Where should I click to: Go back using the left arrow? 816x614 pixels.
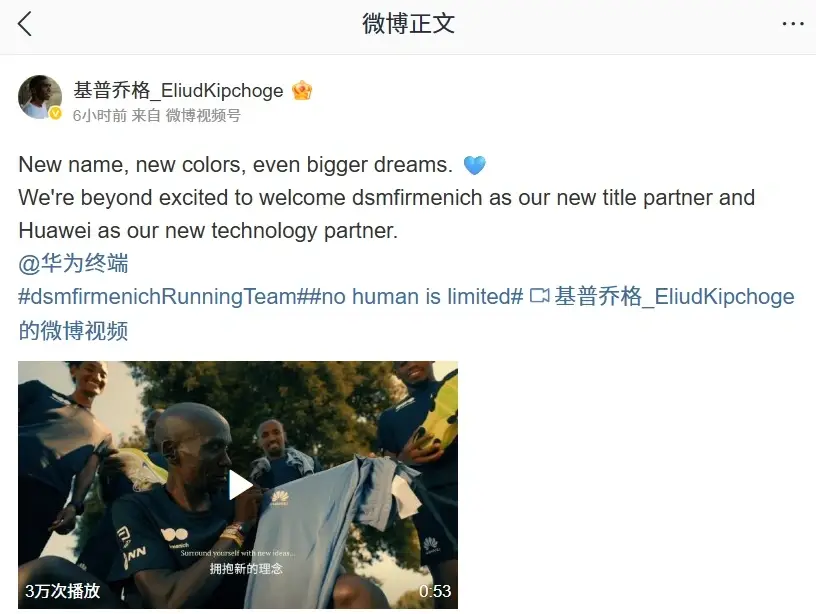(24, 24)
